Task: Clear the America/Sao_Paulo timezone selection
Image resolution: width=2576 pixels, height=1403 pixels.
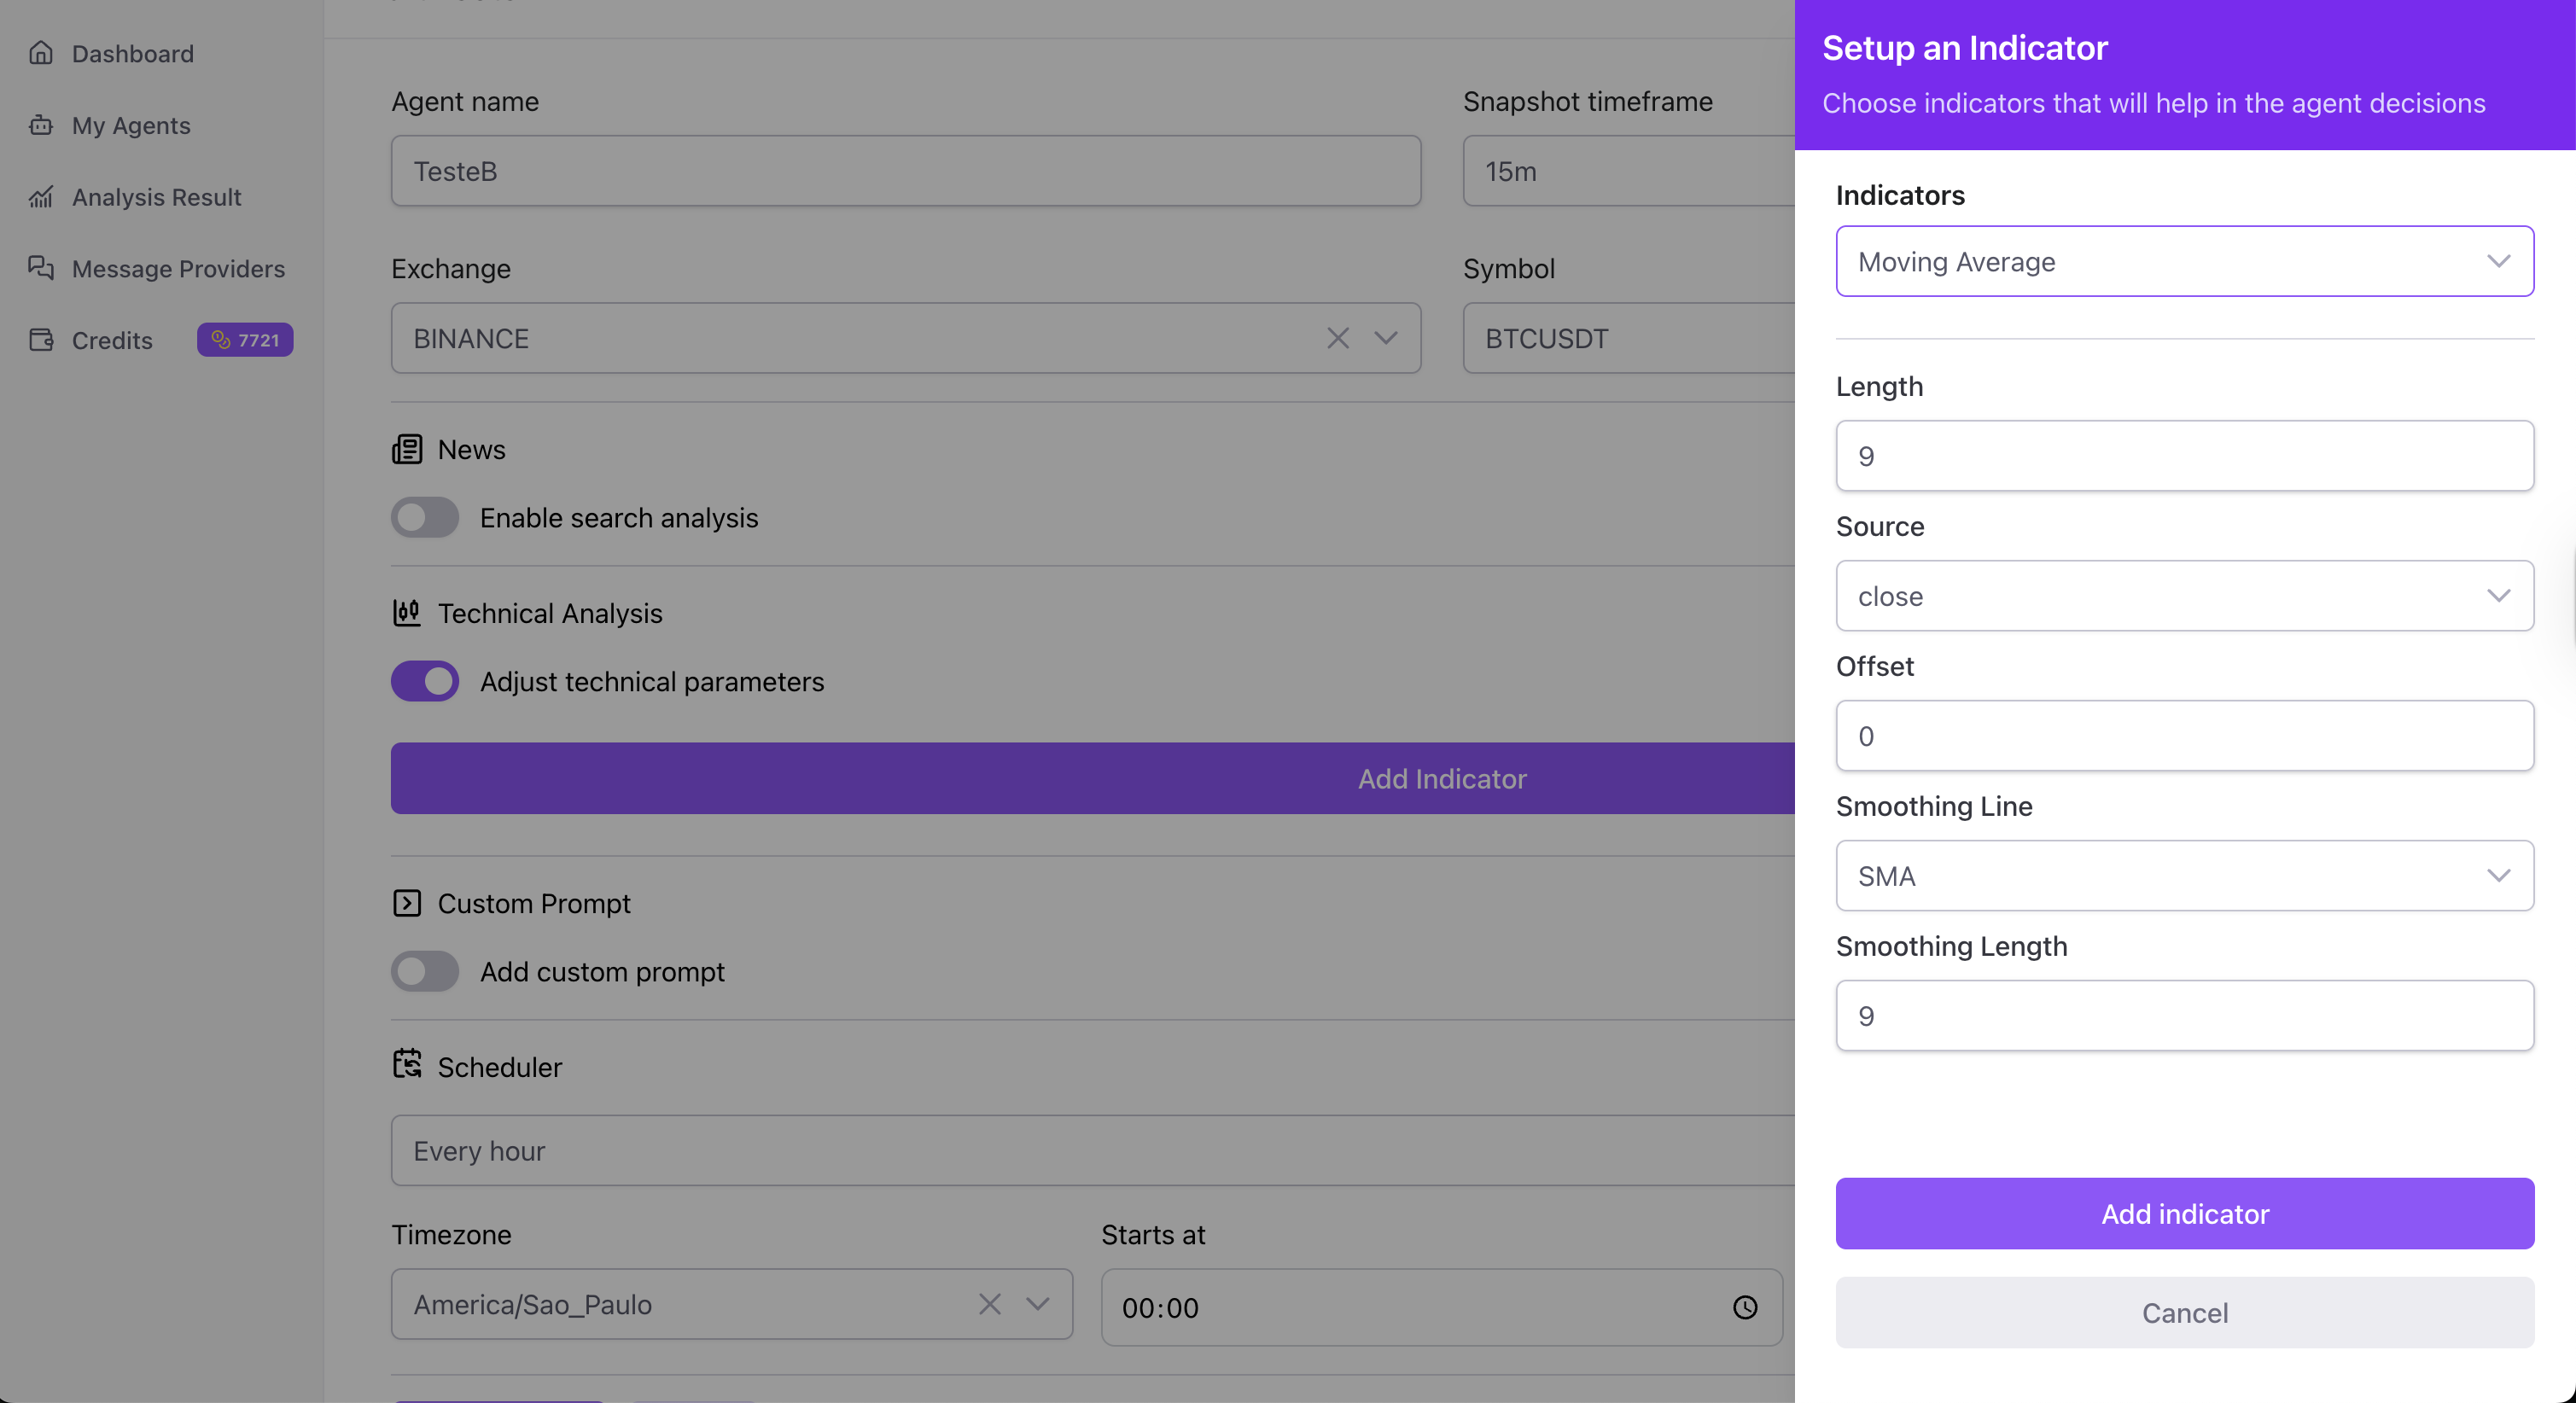Action: coord(989,1304)
